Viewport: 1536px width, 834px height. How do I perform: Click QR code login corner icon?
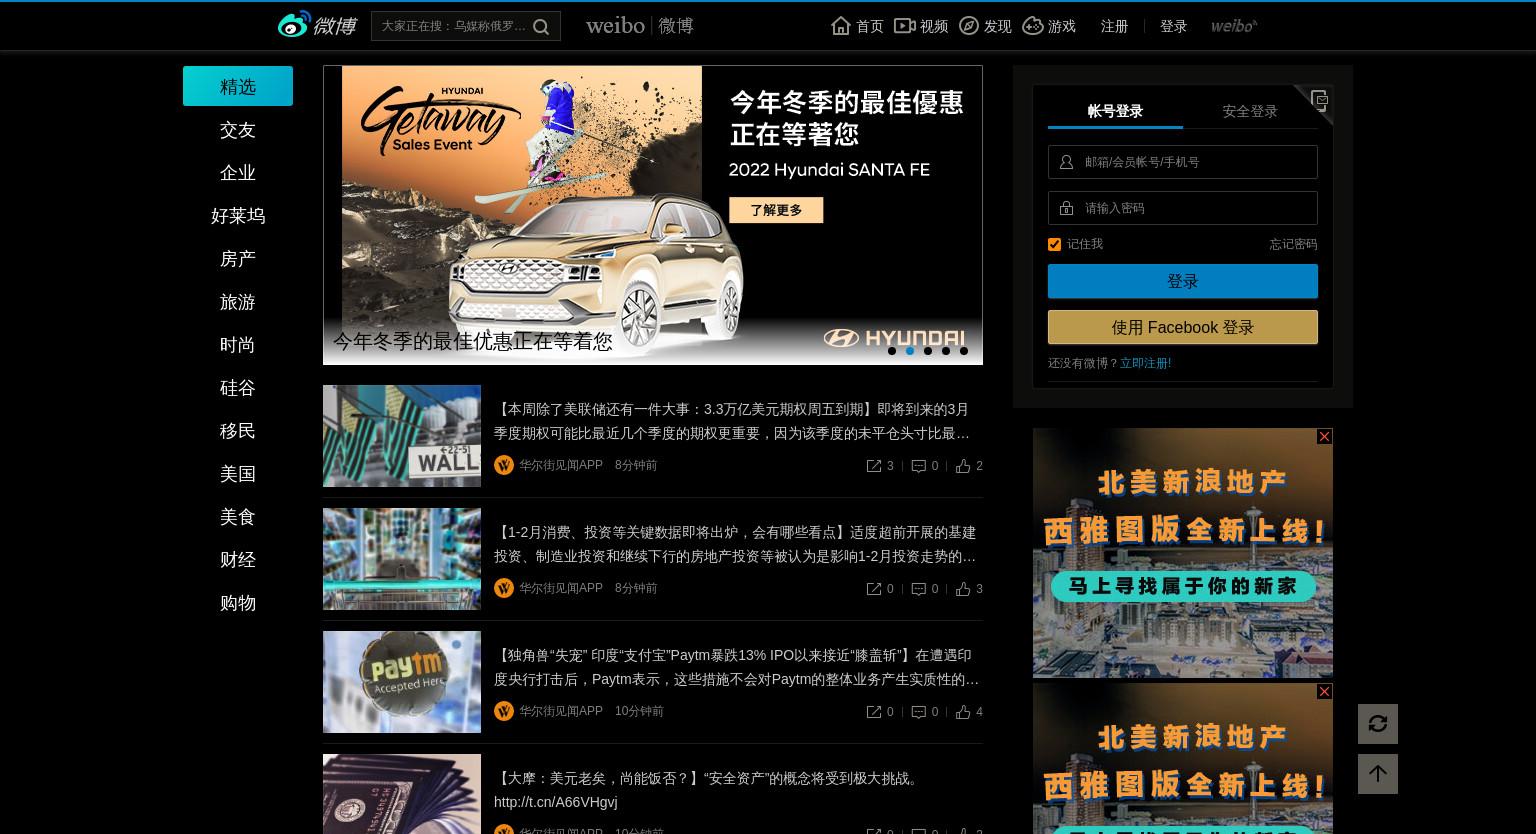(1319, 99)
